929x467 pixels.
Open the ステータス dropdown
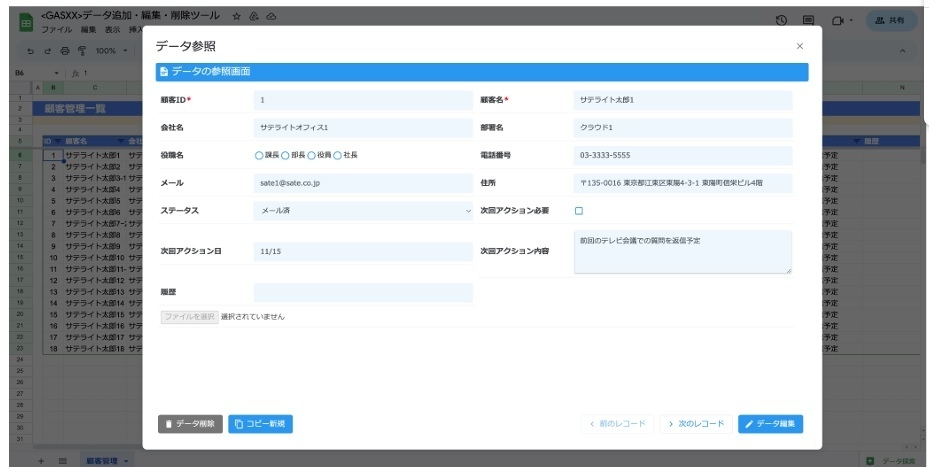point(363,211)
